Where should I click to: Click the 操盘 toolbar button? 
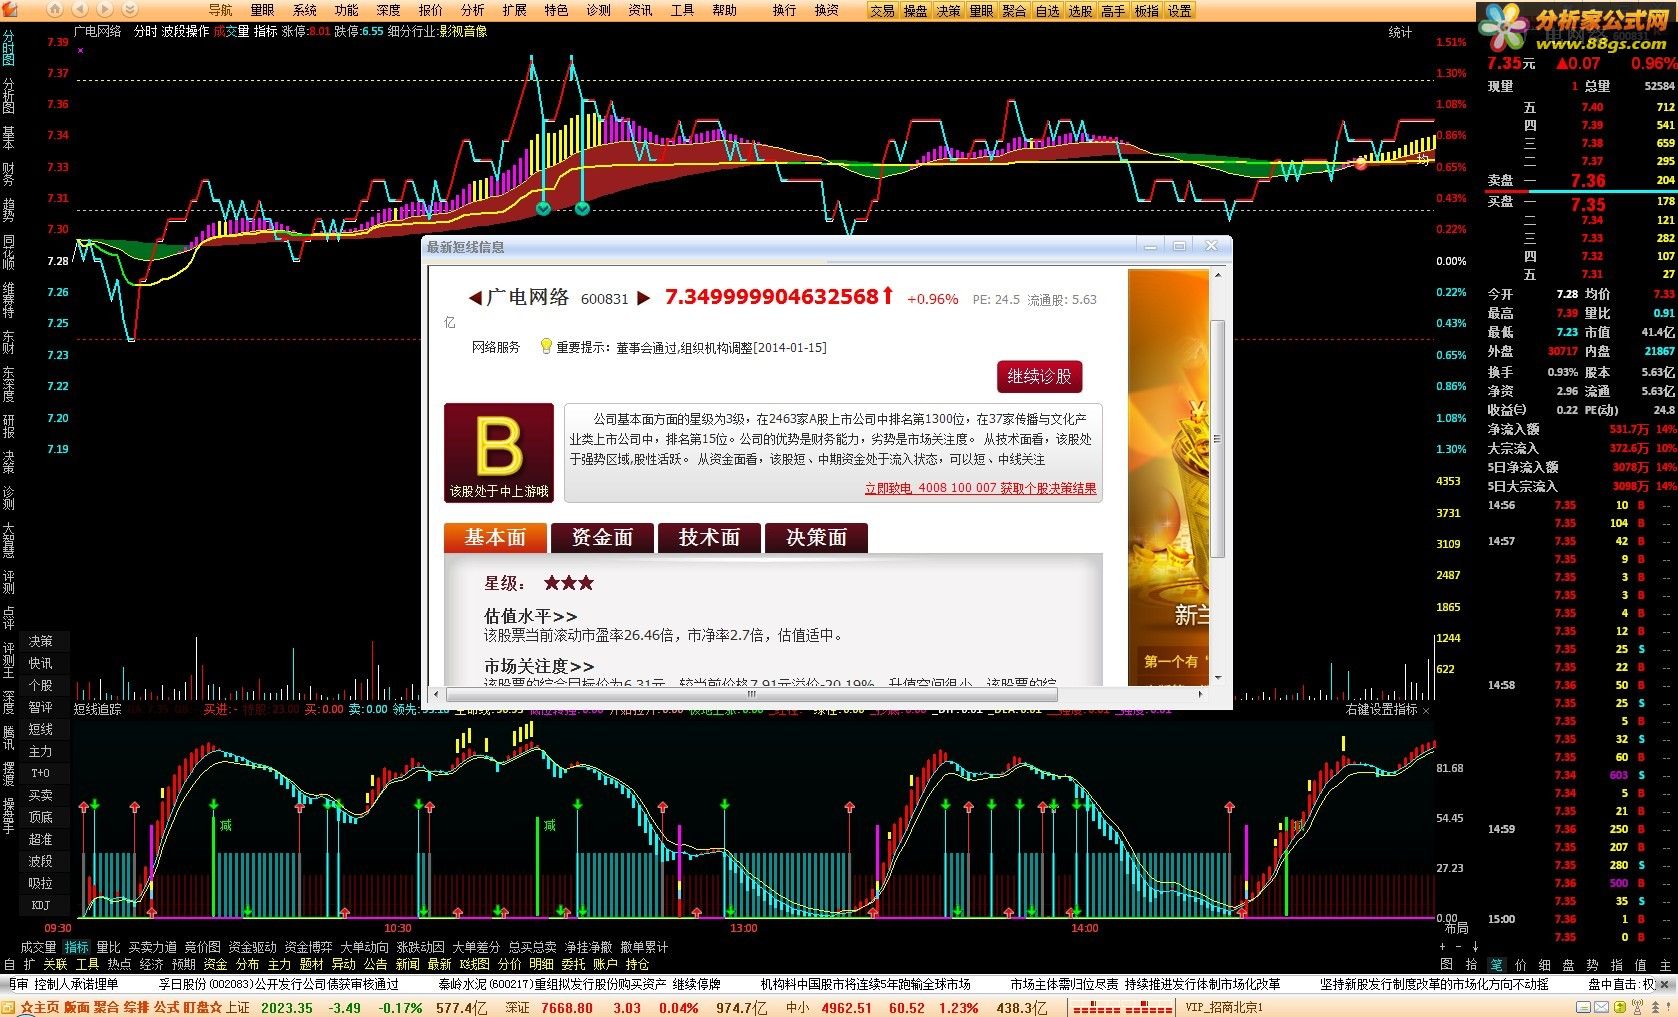[915, 11]
